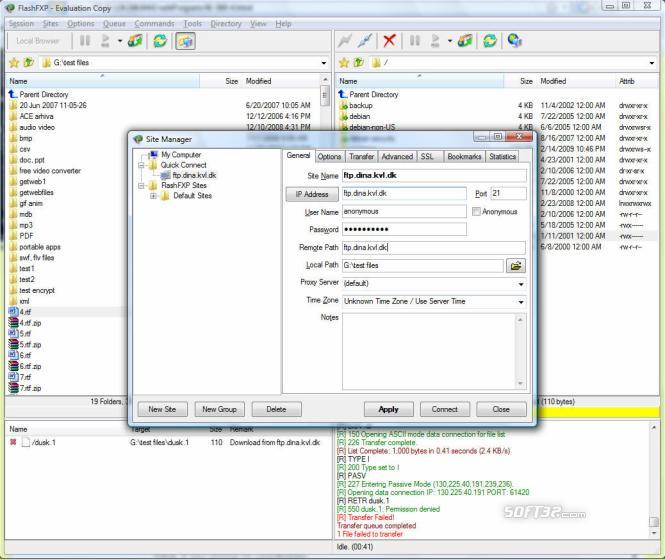
Task: Open the Sites menu
Action: (x=50, y=24)
